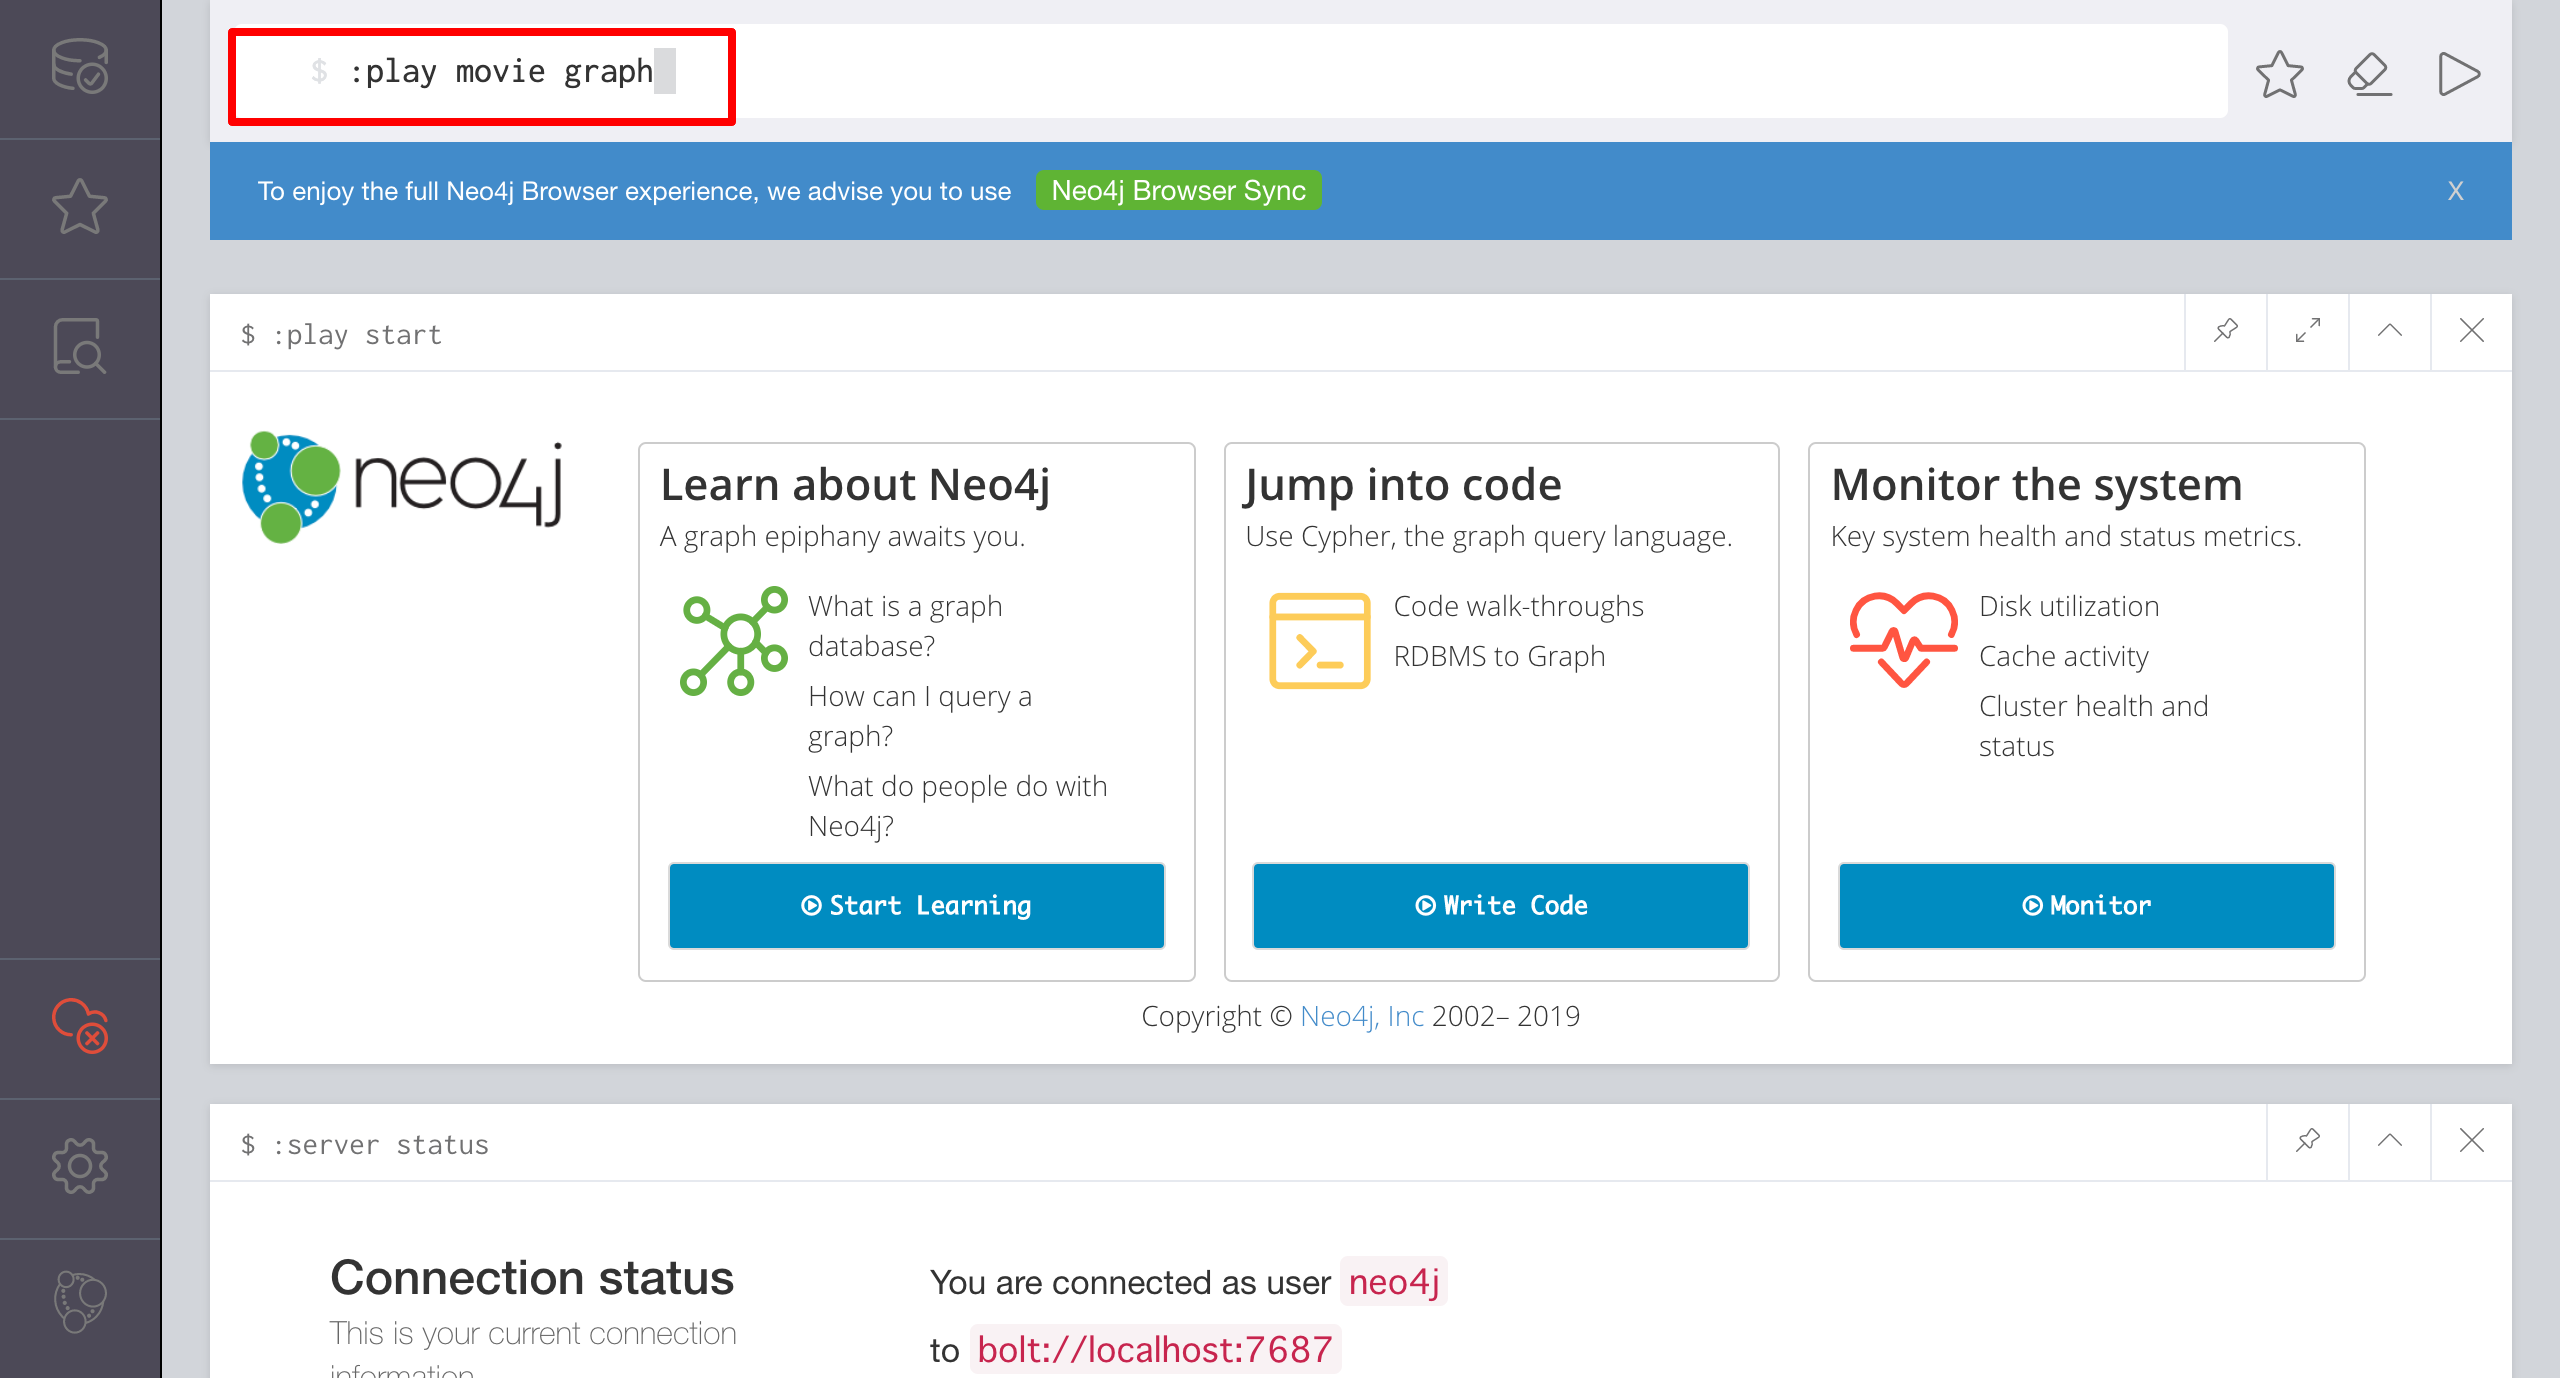The height and width of the screenshot is (1378, 2560).
Task: Pin the :play start frame
Action: pos(2226,331)
